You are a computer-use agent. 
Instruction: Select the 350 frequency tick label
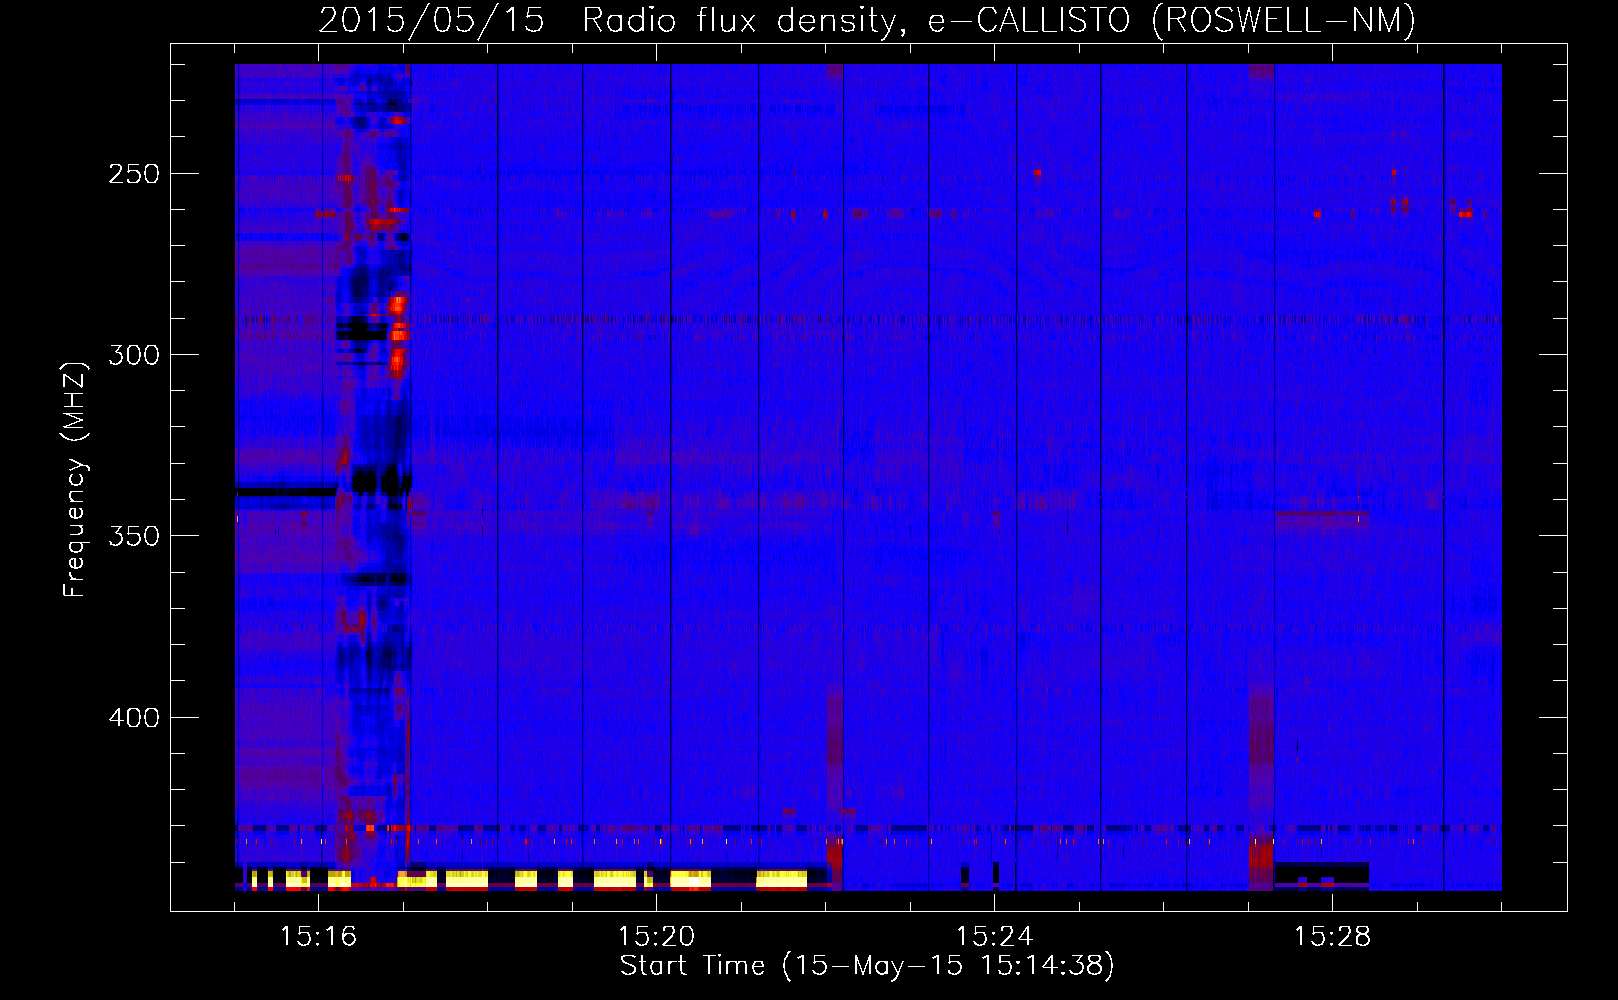coord(134,536)
